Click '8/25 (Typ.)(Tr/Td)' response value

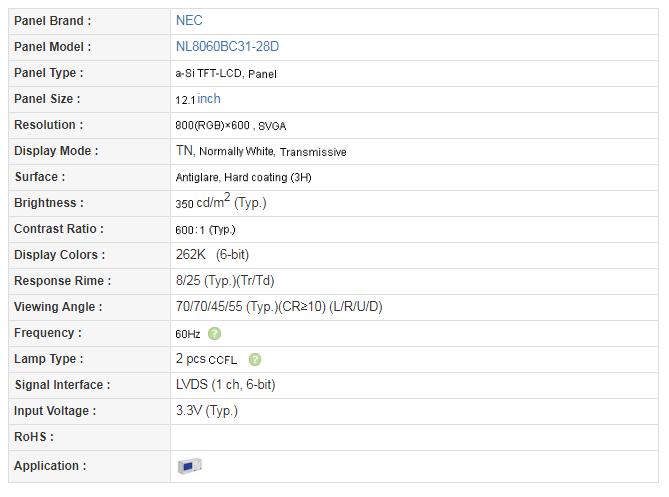point(225,281)
